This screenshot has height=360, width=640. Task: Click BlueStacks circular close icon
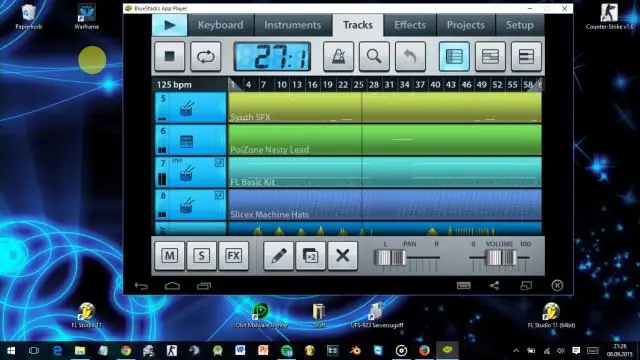point(557,285)
